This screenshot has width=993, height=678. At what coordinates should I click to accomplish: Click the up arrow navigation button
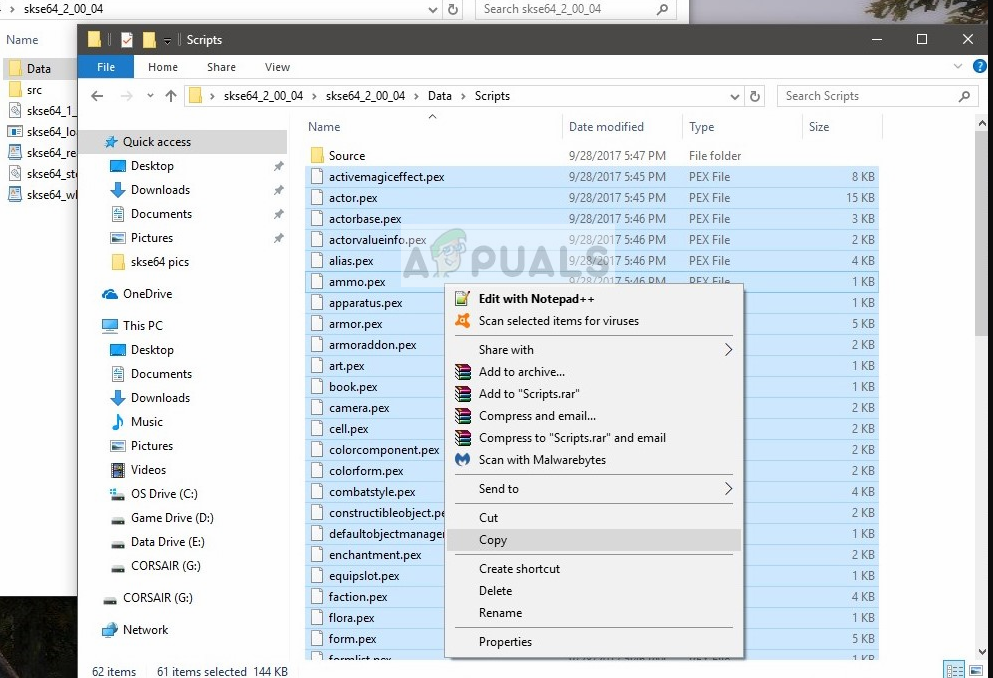(170, 96)
